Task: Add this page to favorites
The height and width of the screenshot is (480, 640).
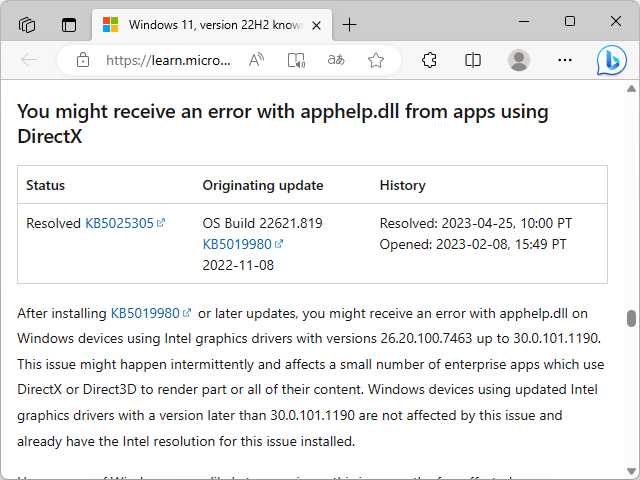Action: [376, 60]
